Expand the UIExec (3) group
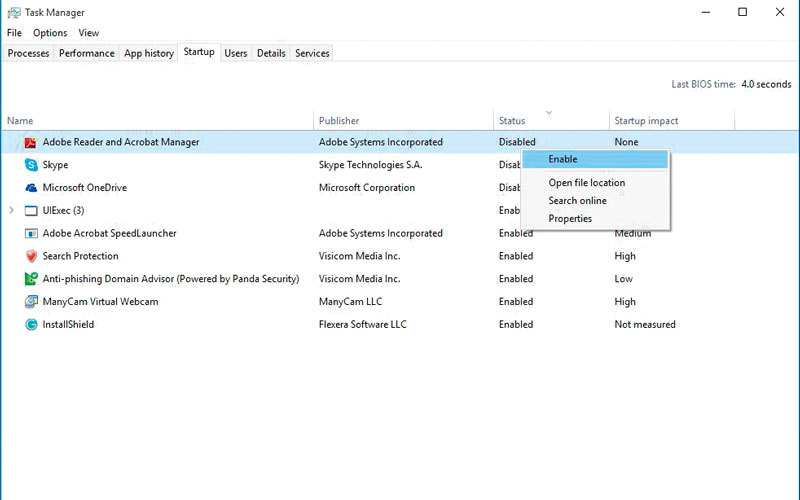 click(12, 211)
